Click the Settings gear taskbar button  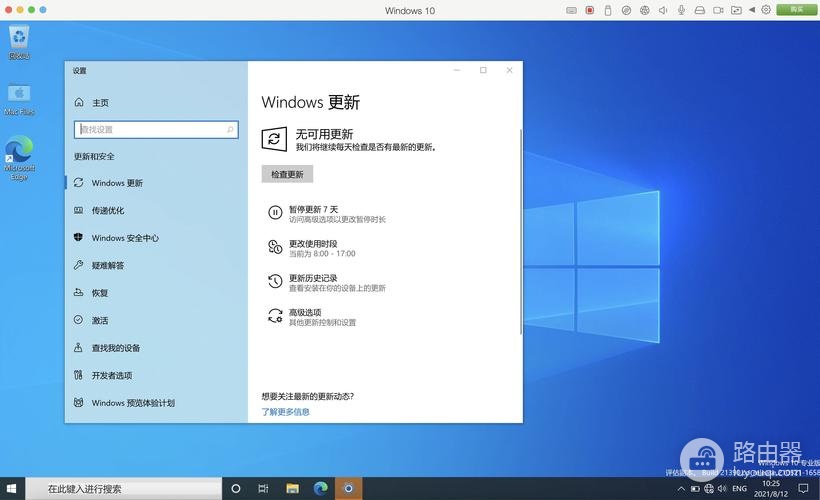348,488
